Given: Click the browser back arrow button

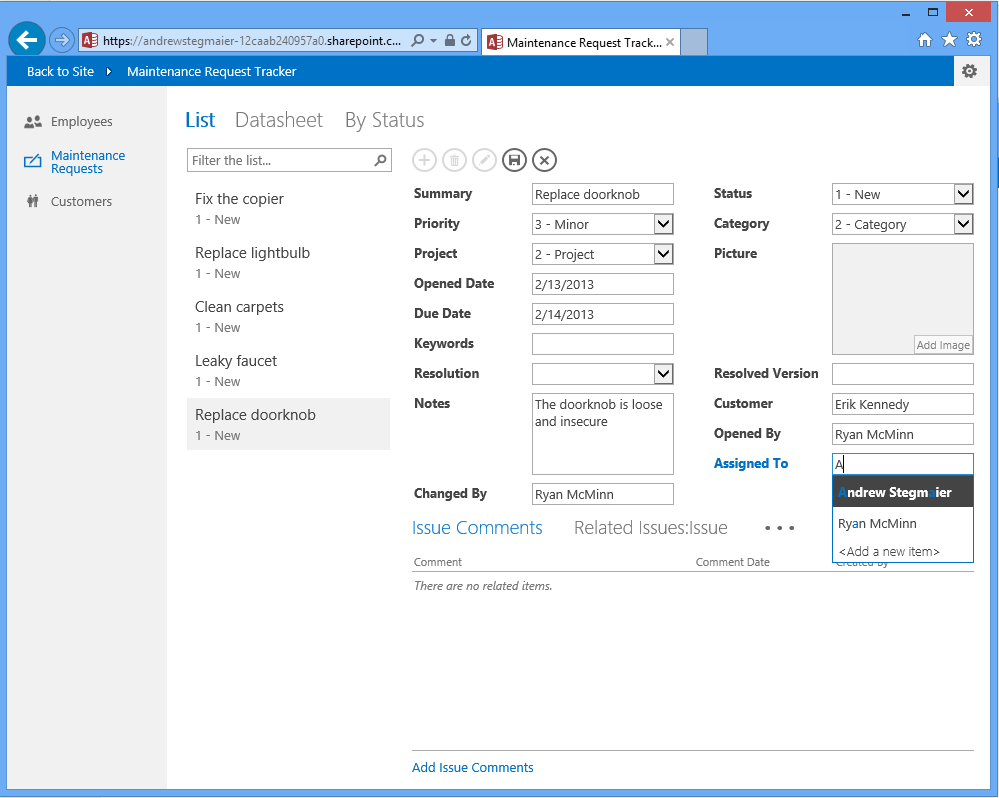Looking at the screenshot, I should click(x=27, y=40).
